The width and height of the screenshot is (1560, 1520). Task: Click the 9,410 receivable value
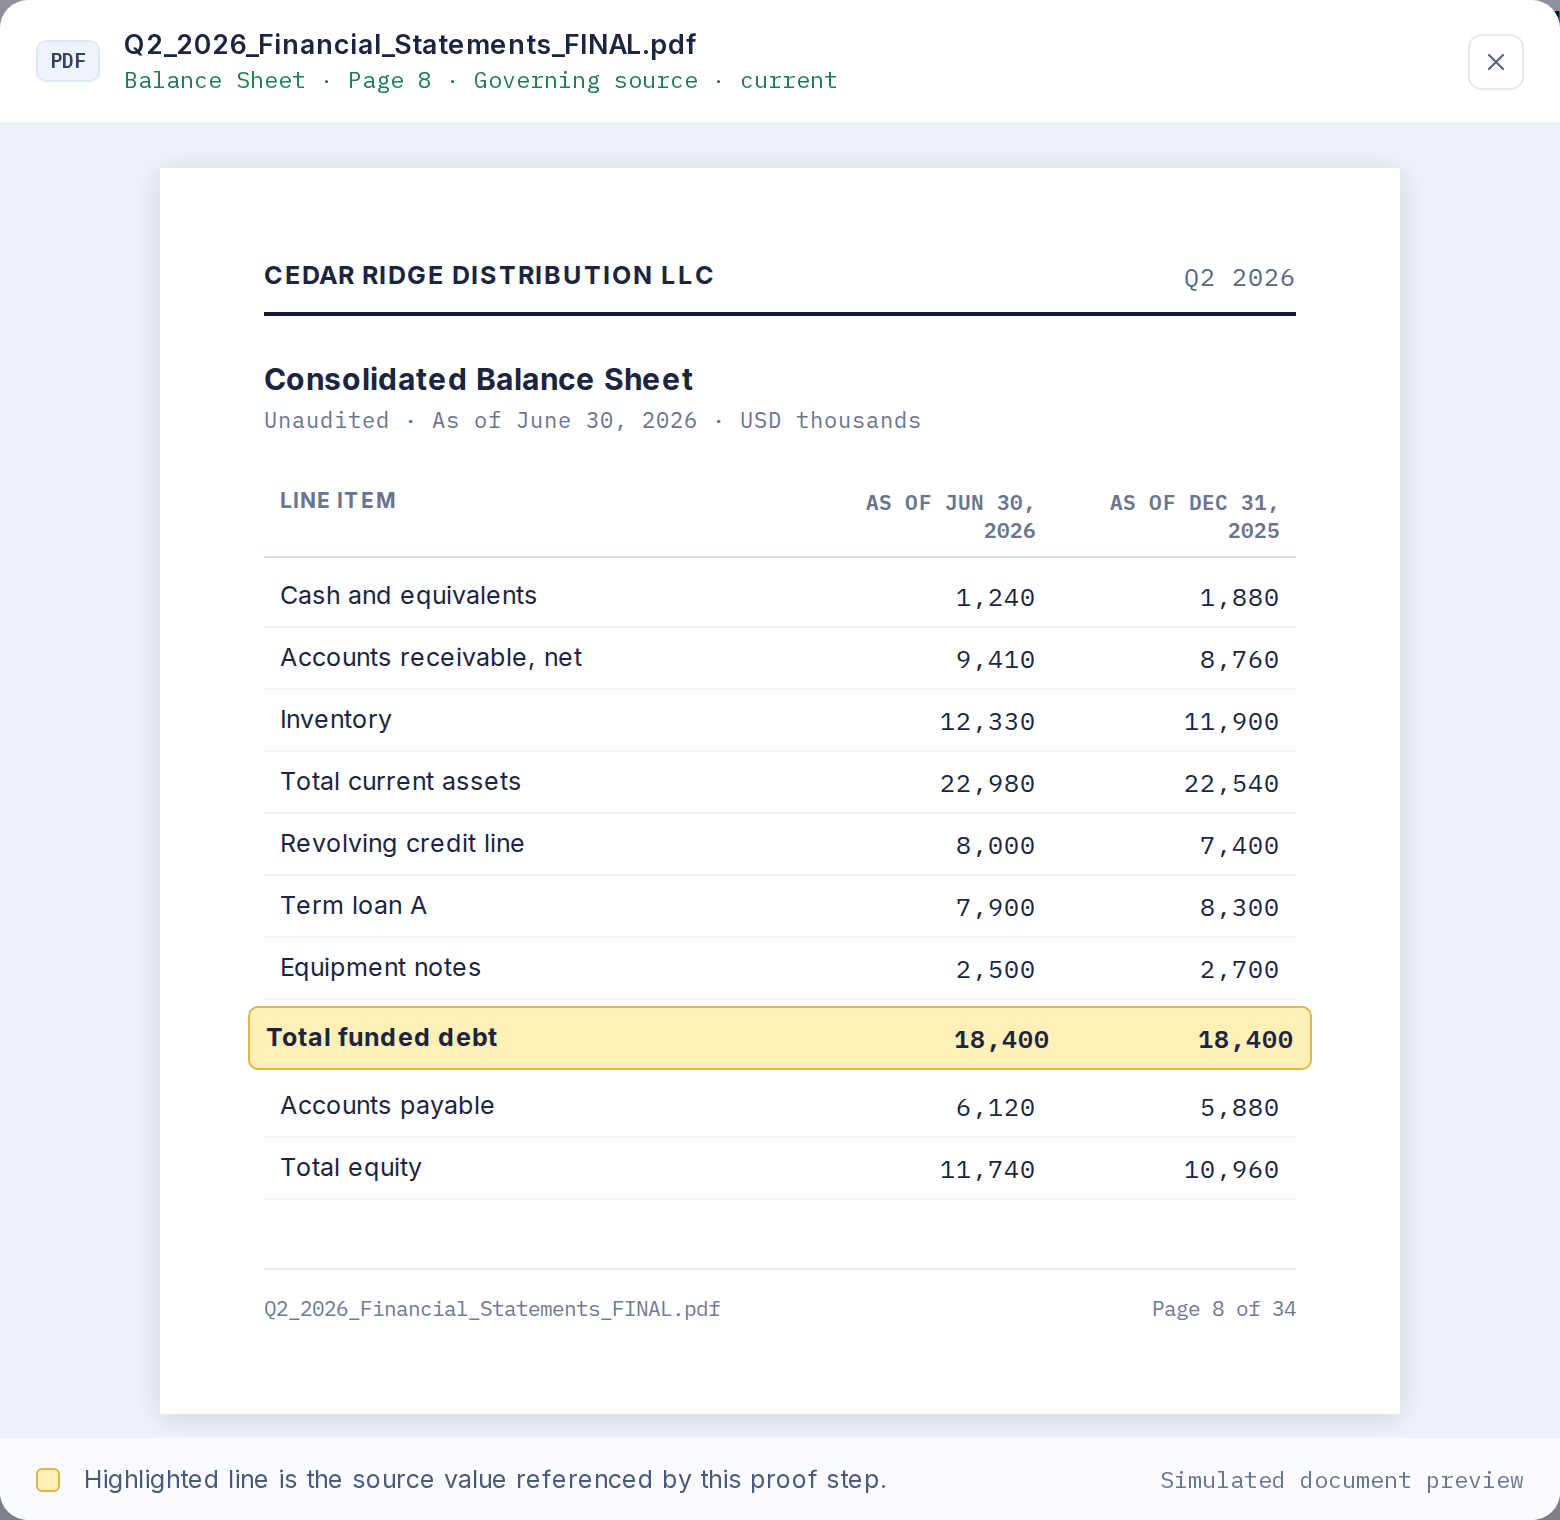pos(995,660)
